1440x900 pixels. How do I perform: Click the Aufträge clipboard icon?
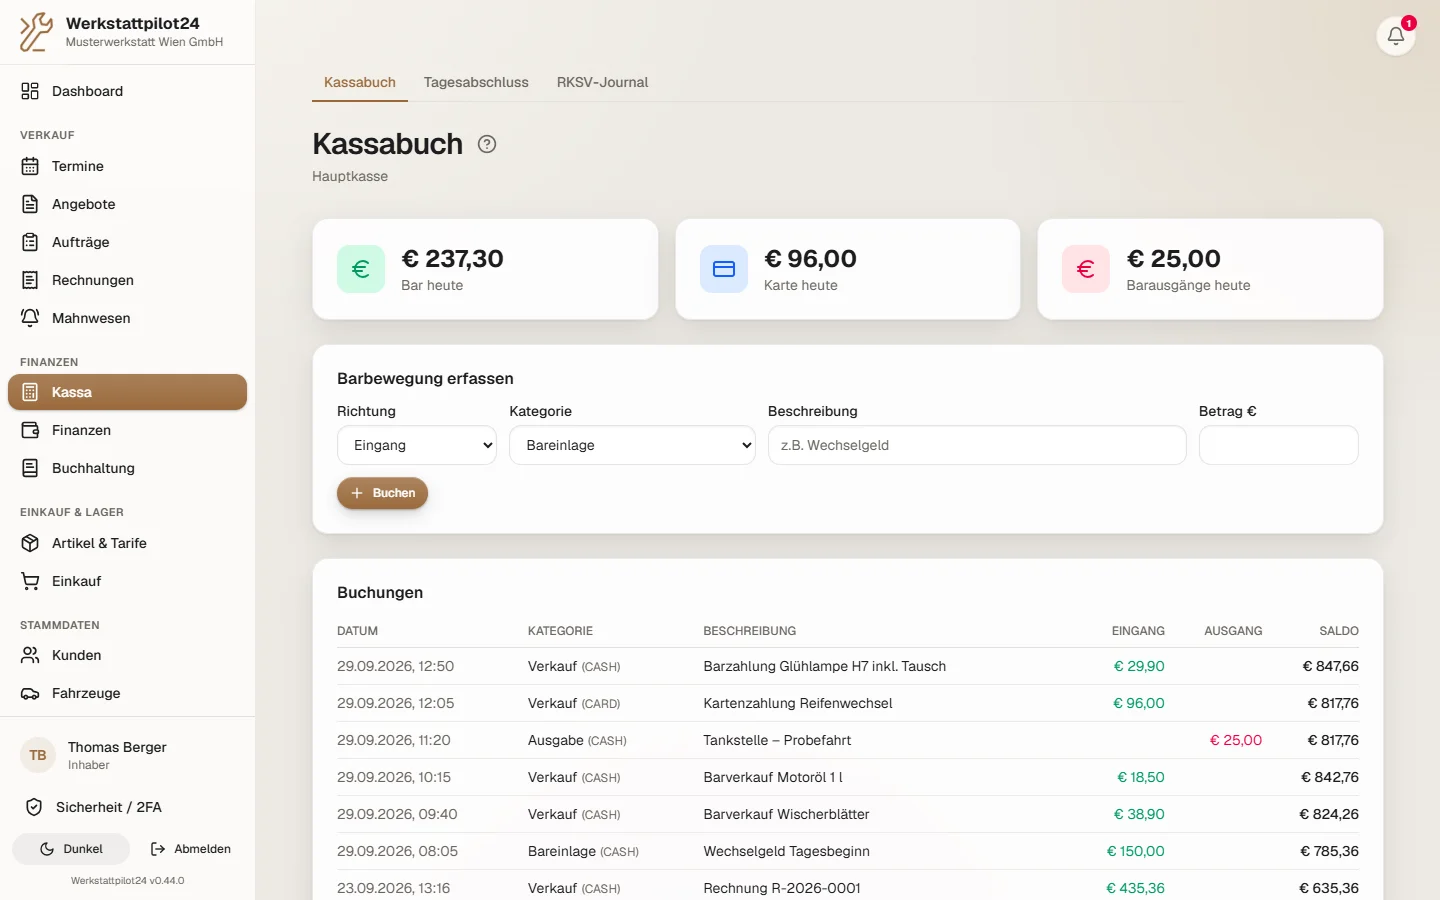[x=30, y=242]
